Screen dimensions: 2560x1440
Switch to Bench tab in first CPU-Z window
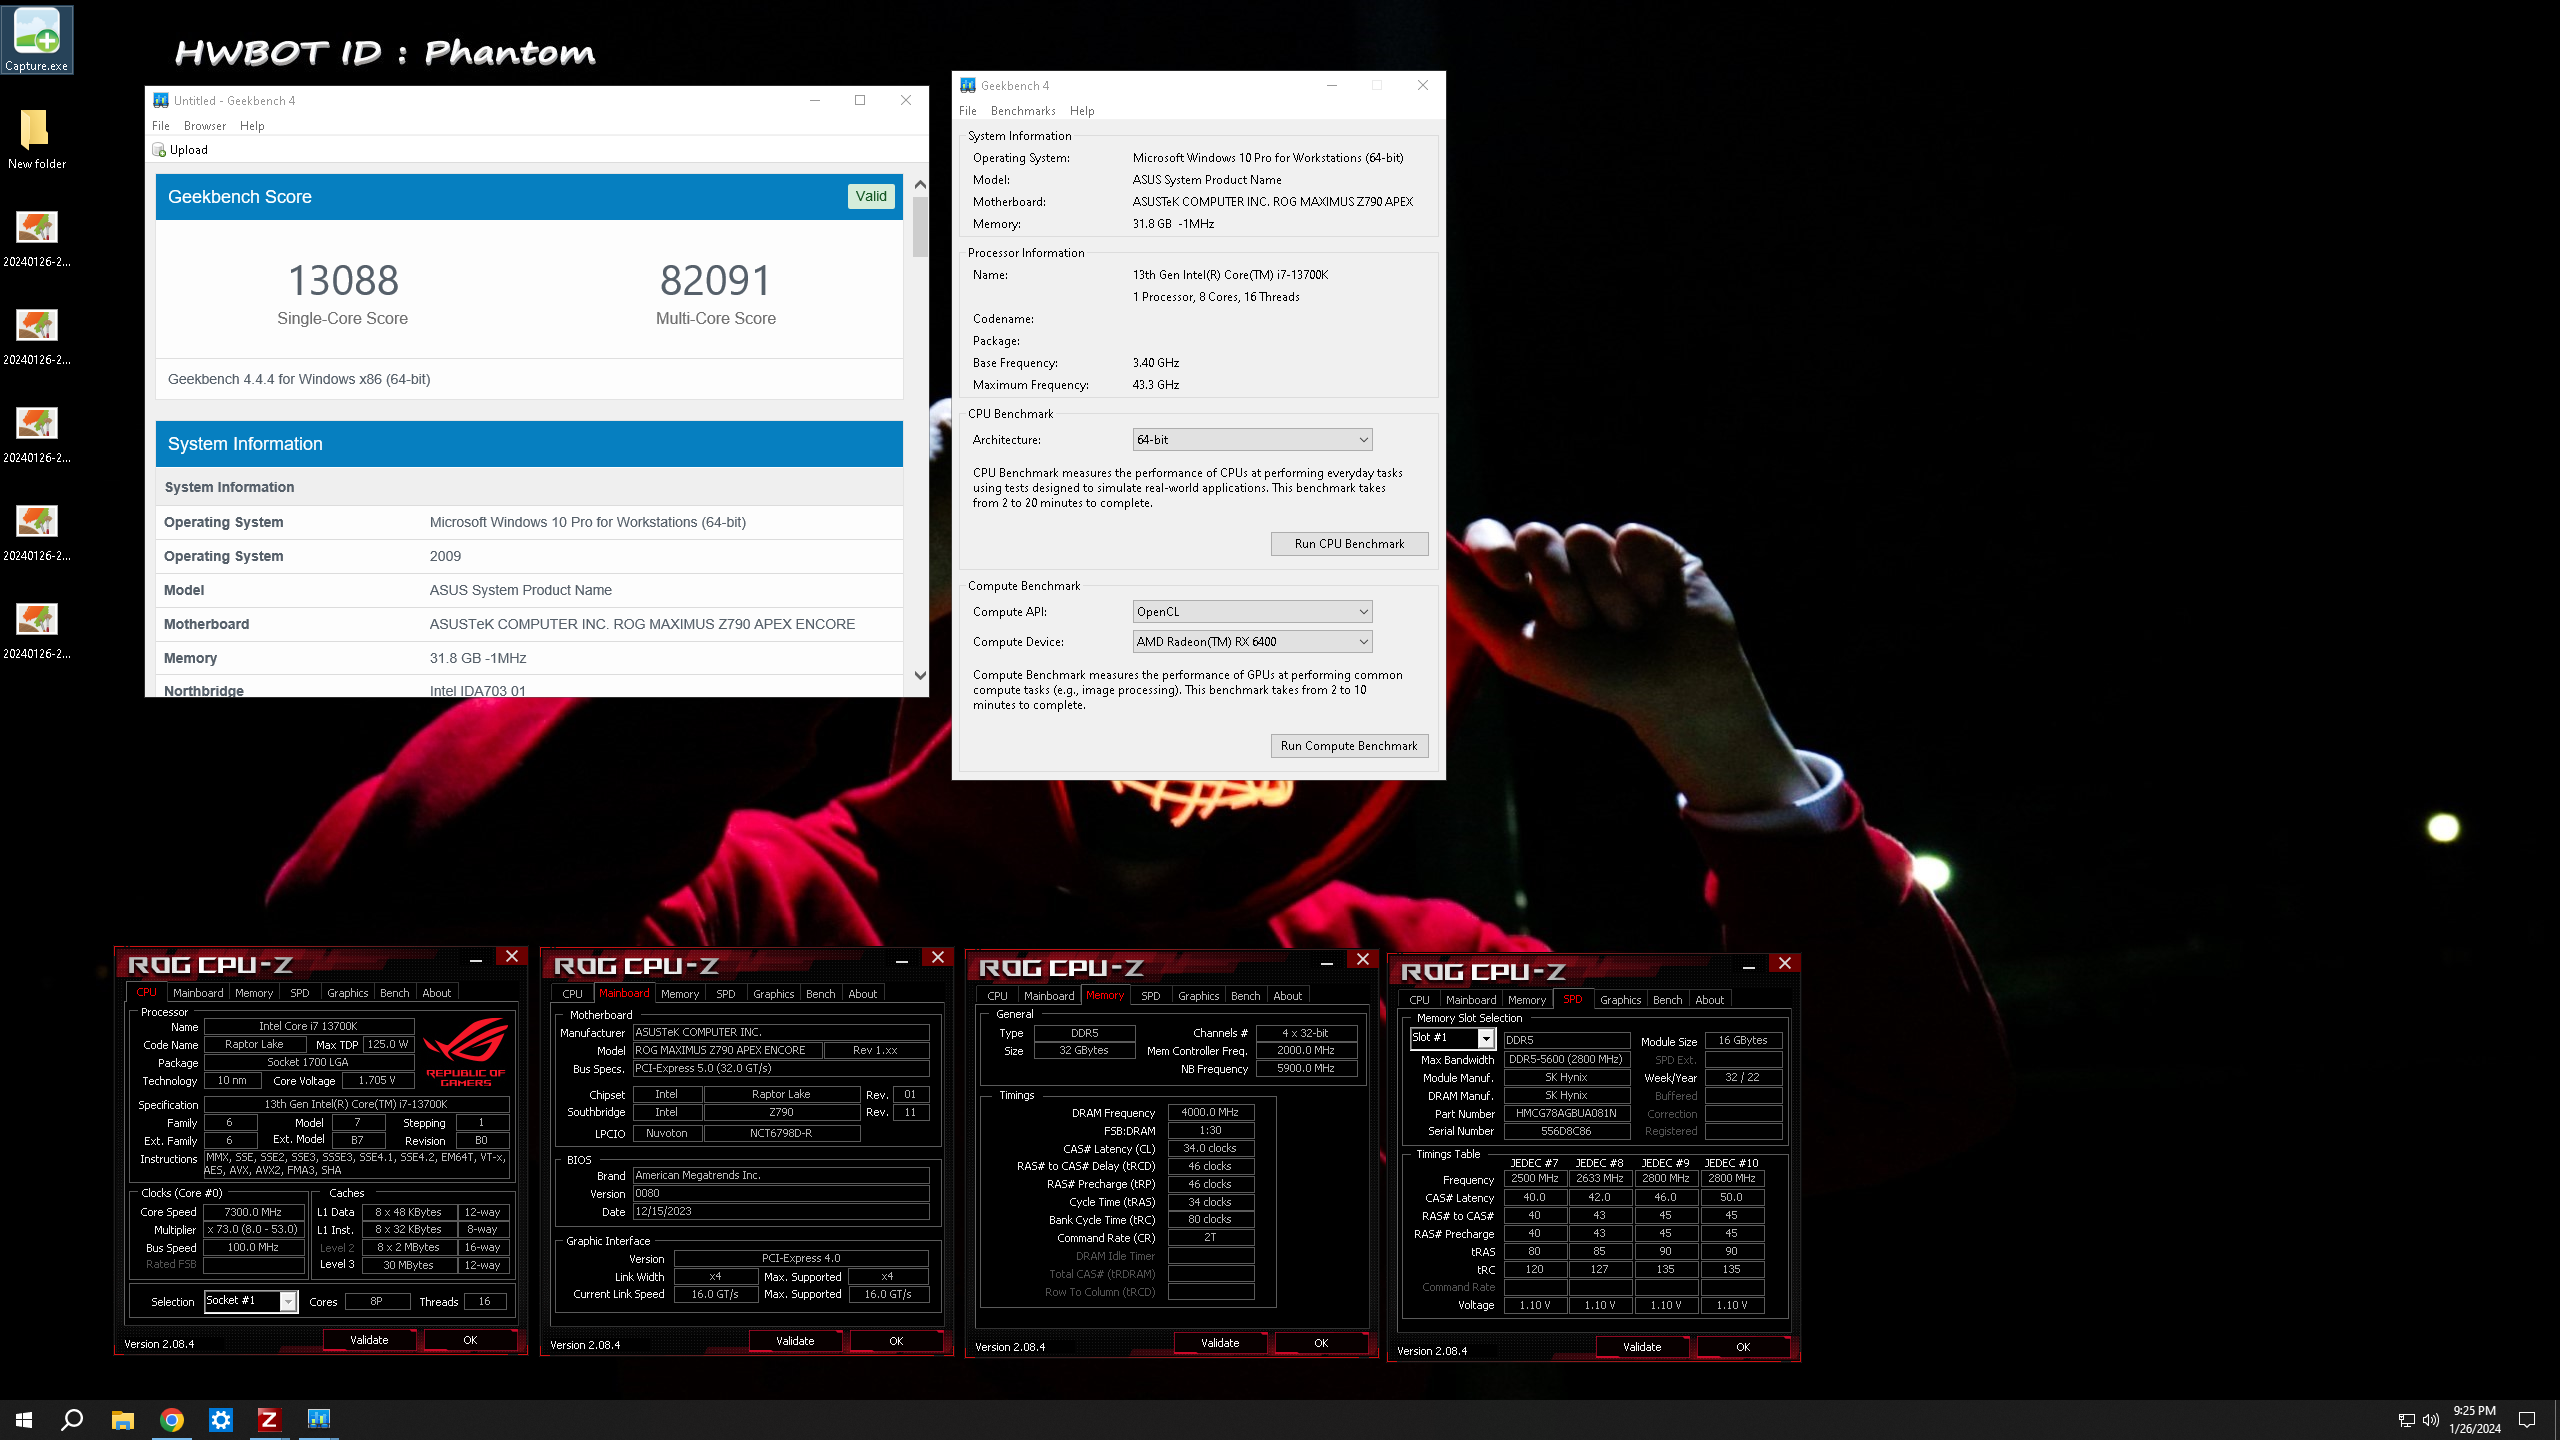tap(395, 993)
